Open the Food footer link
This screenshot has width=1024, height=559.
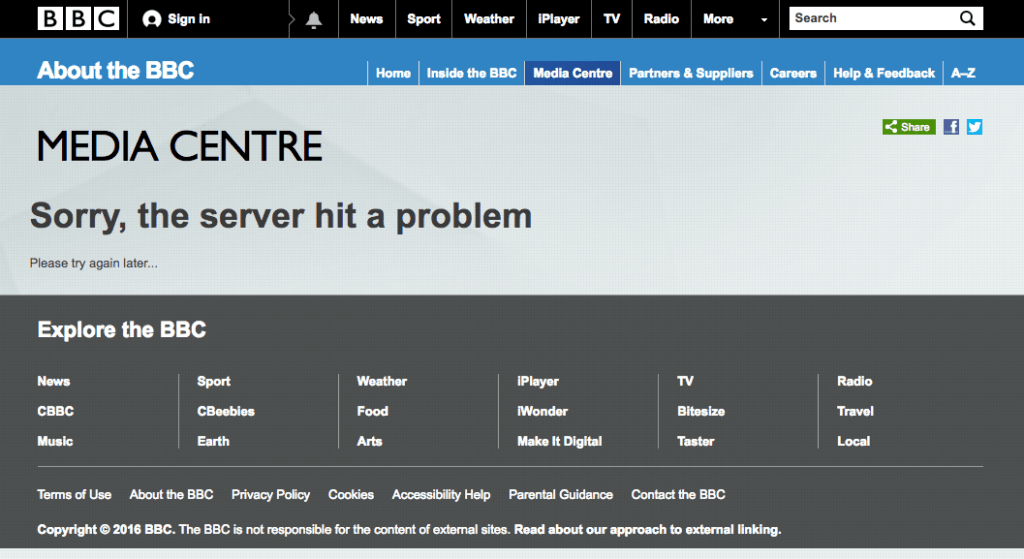point(372,411)
